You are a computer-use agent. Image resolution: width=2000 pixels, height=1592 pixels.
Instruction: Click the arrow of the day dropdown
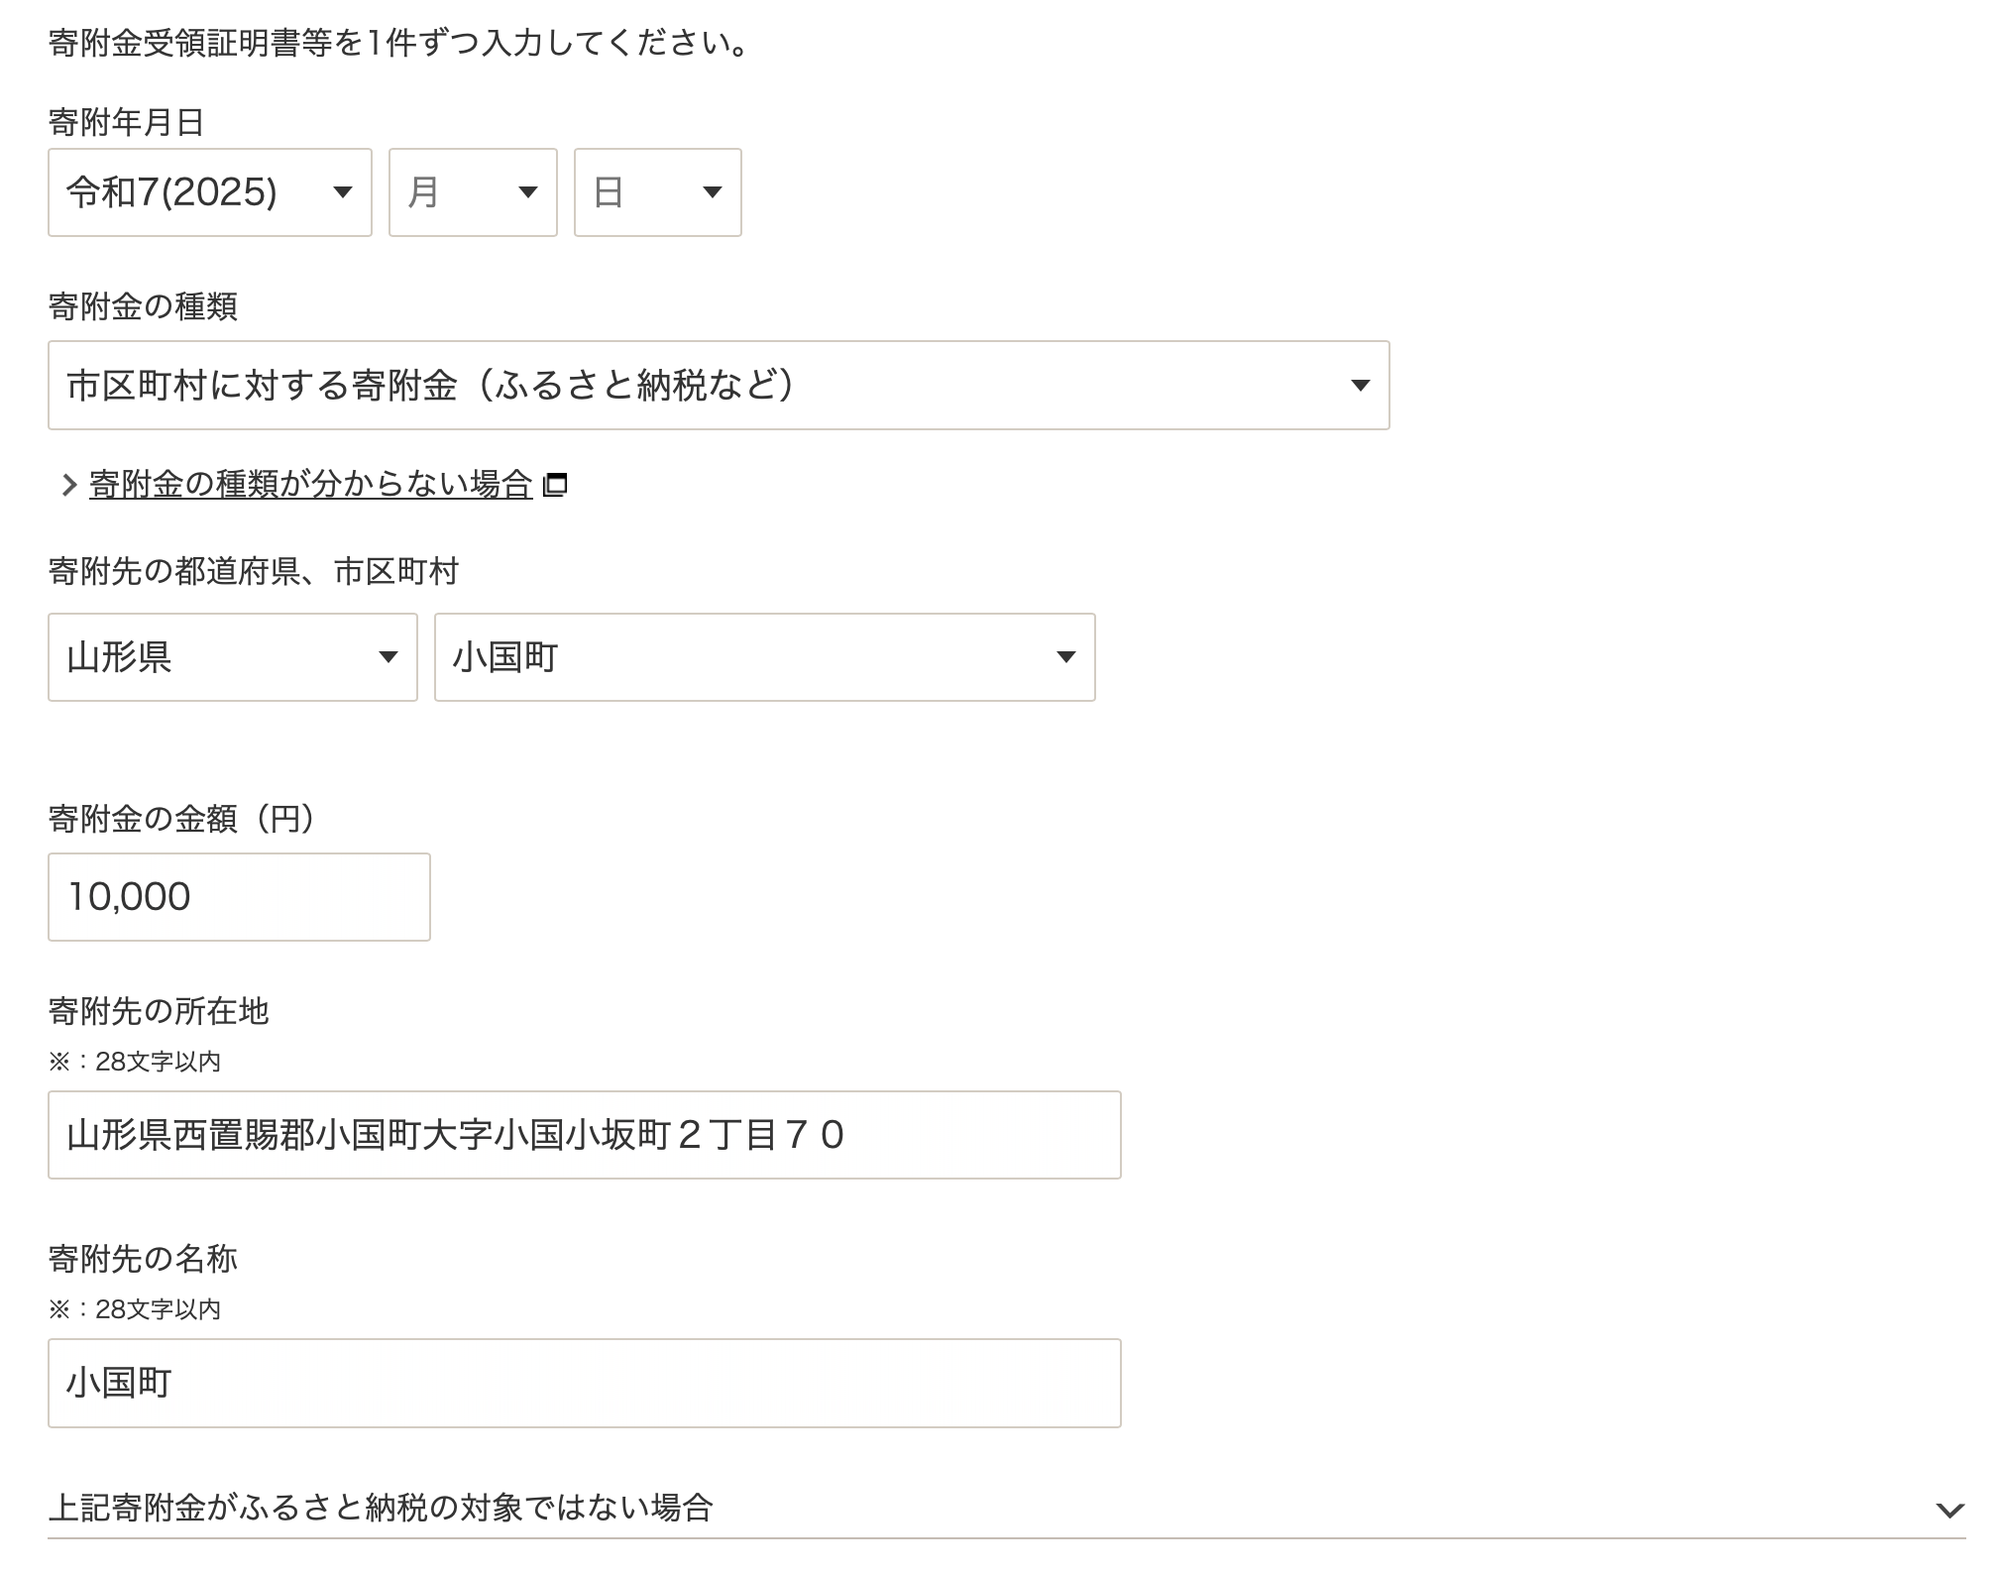[712, 192]
